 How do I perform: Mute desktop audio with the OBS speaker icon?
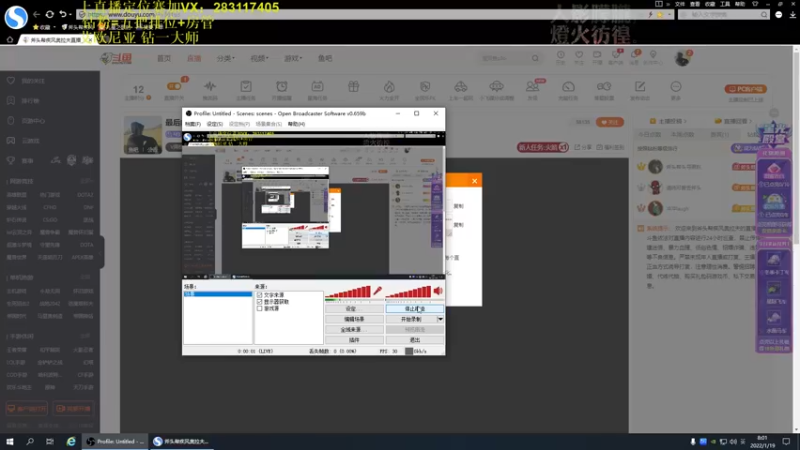coord(438,291)
